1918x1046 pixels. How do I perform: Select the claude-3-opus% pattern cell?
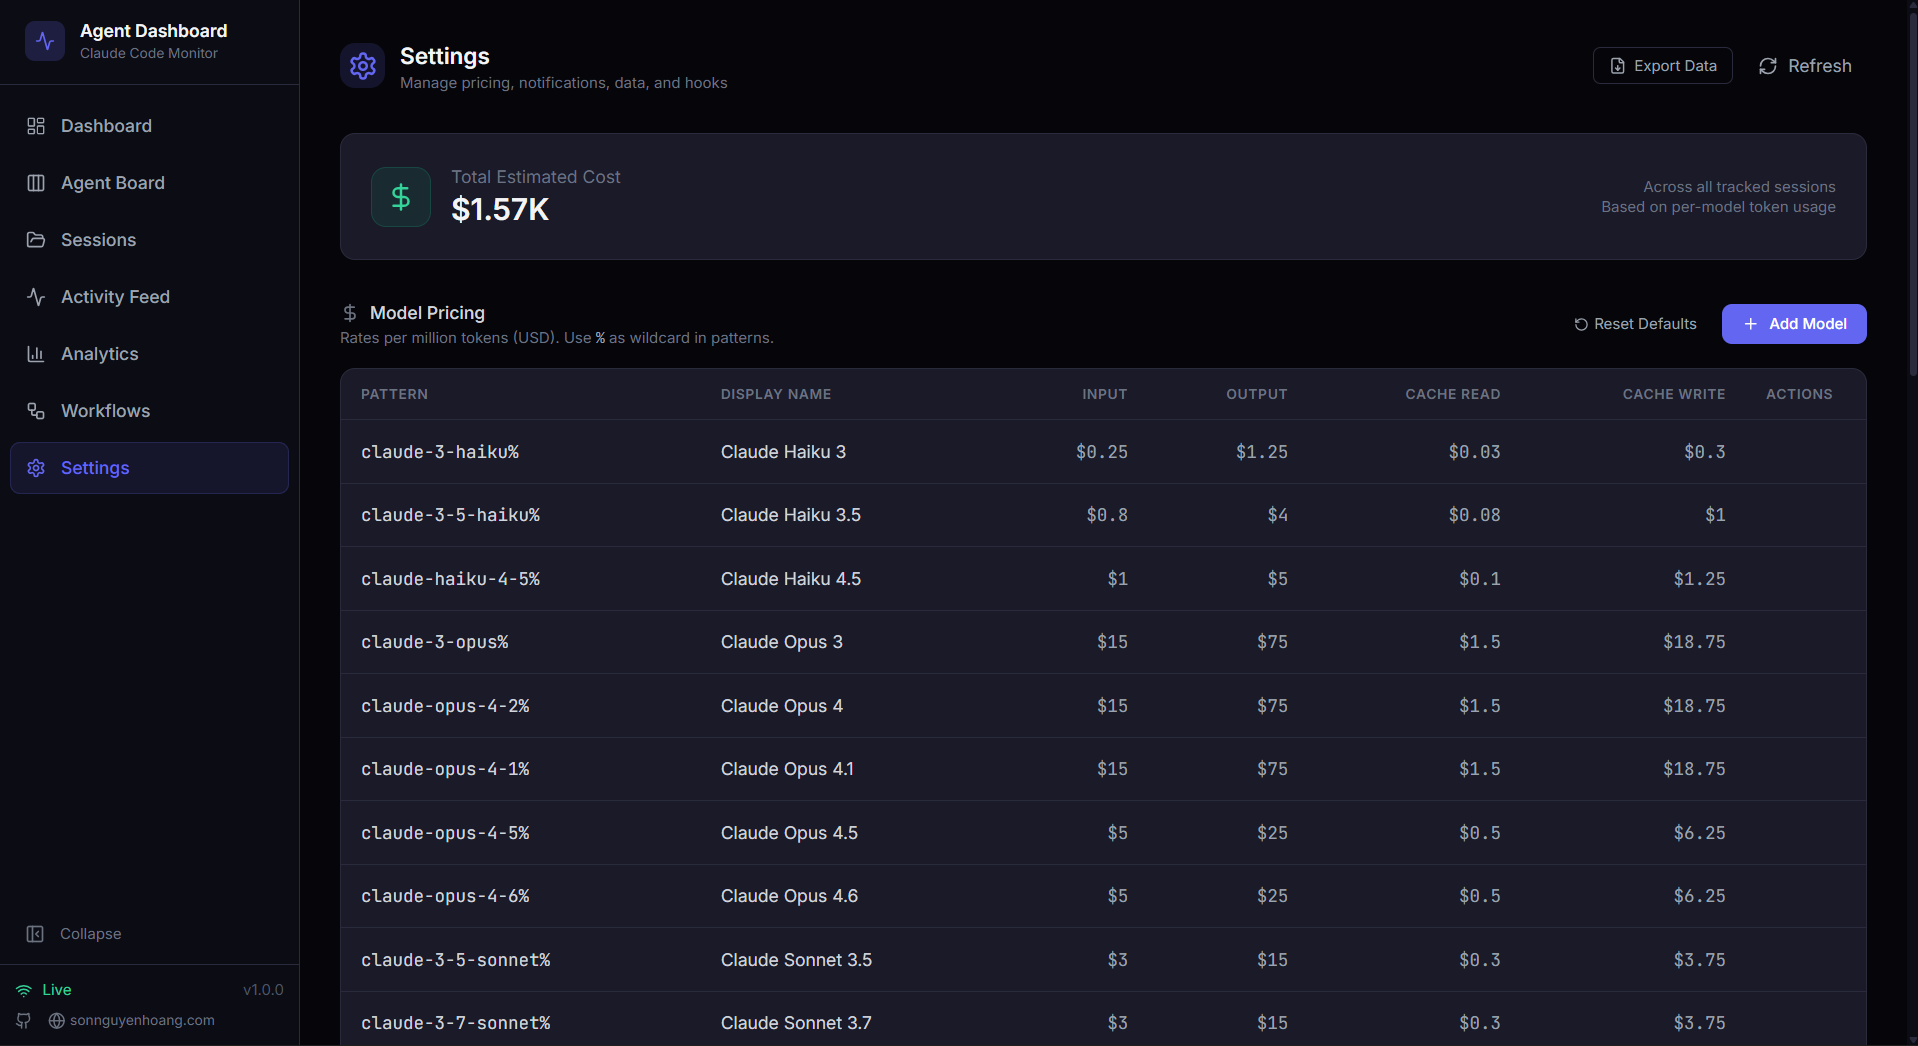pyautogui.click(x=435, y=642)
